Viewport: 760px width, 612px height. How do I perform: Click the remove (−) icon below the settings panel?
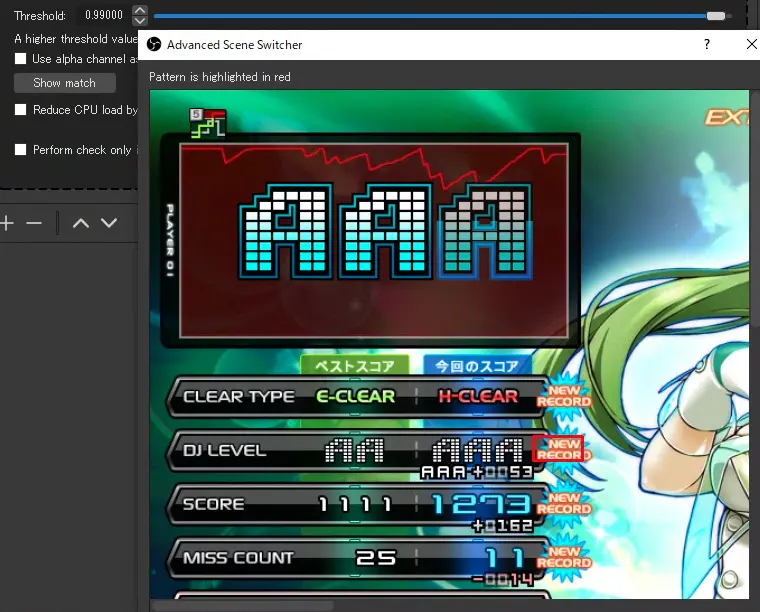tap(34, 223)
